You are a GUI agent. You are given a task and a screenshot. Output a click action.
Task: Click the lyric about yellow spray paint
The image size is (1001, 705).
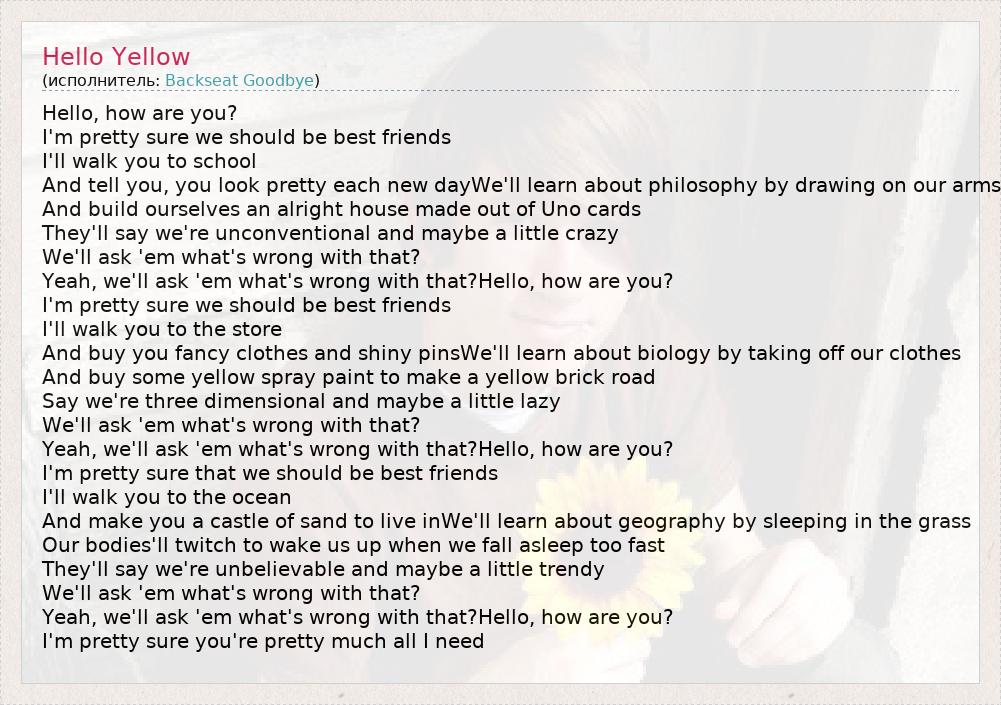pyautogui.click(x=348, y=377)
